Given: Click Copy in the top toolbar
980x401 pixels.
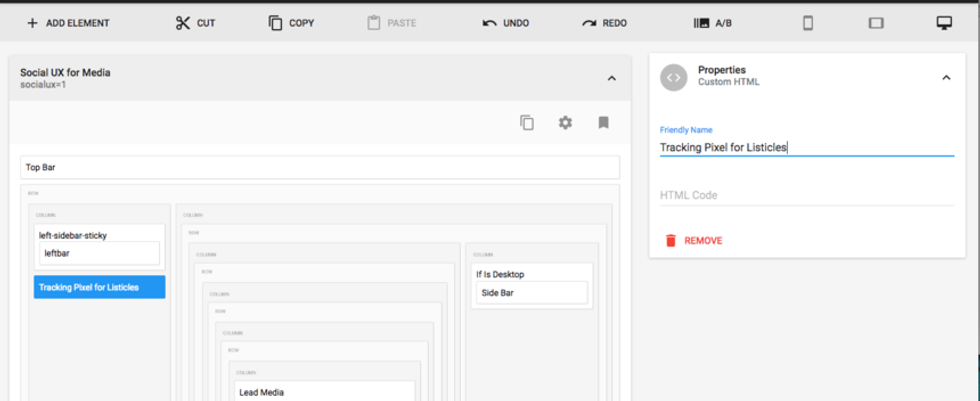Looking at the screenshot, I should (291, 23).
